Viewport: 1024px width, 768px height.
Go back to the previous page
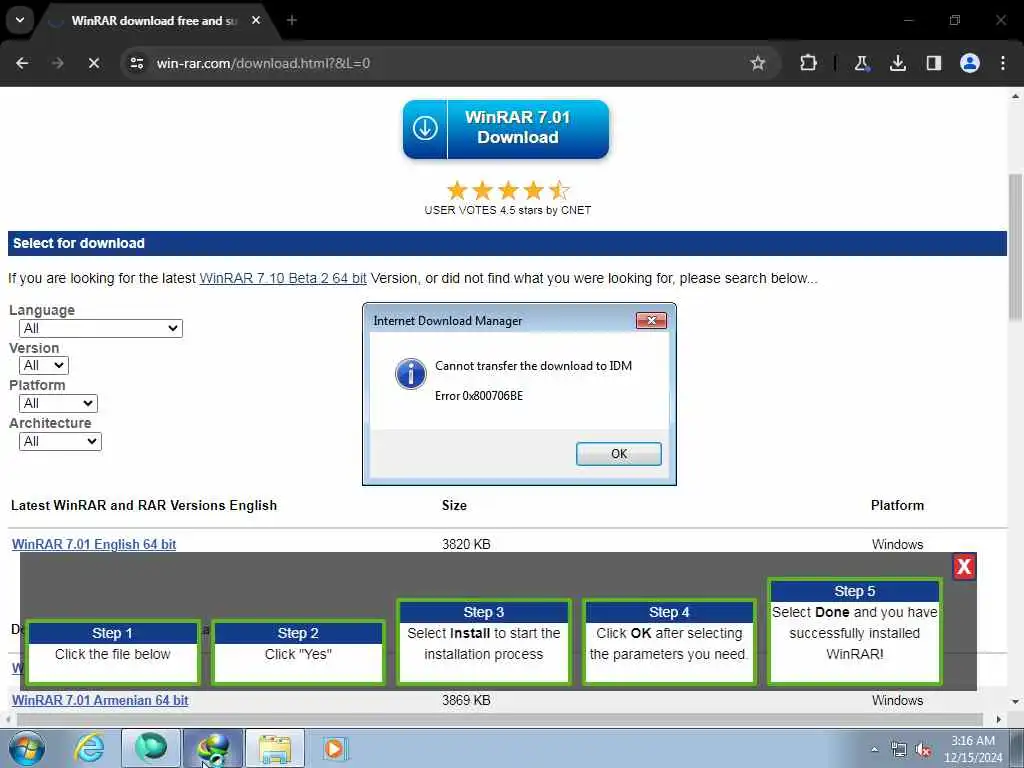pos(22,63)
